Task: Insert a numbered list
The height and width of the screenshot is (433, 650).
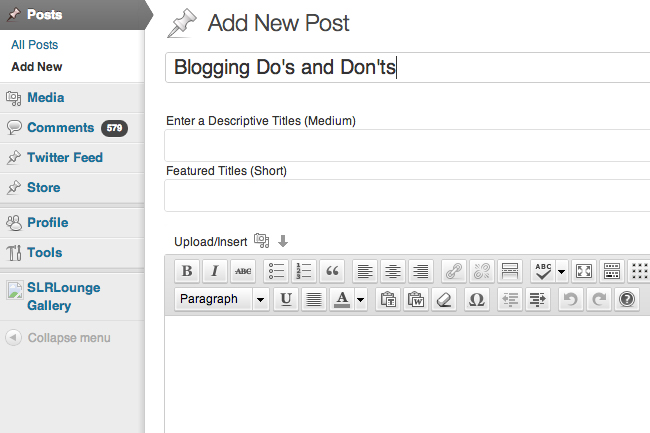Action: [304, 271]
